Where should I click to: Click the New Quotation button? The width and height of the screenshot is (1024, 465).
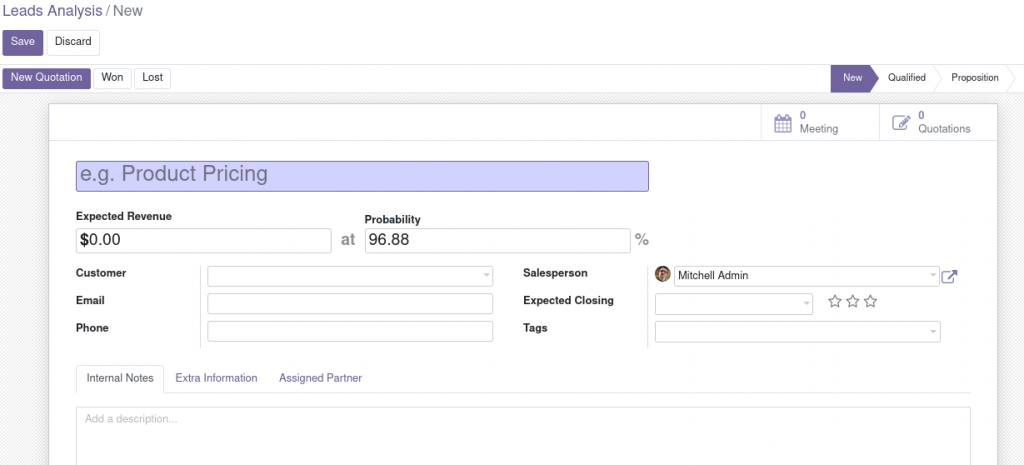pos(46,78)
